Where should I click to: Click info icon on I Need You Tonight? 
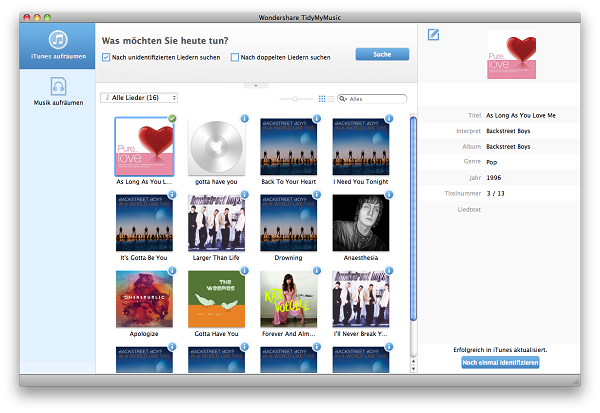tap(389, 119)
